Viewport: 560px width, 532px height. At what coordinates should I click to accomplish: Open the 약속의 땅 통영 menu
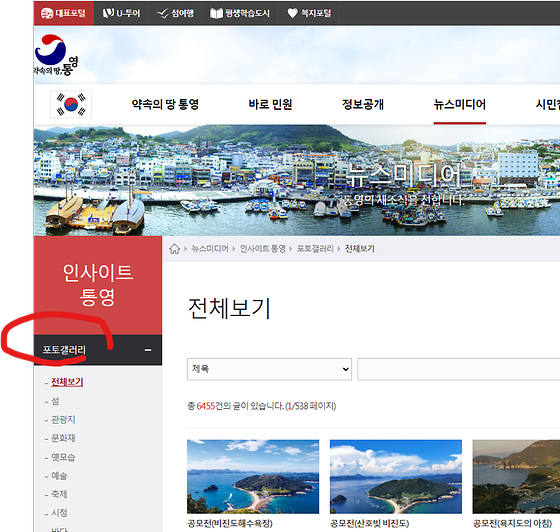point(165,104)
